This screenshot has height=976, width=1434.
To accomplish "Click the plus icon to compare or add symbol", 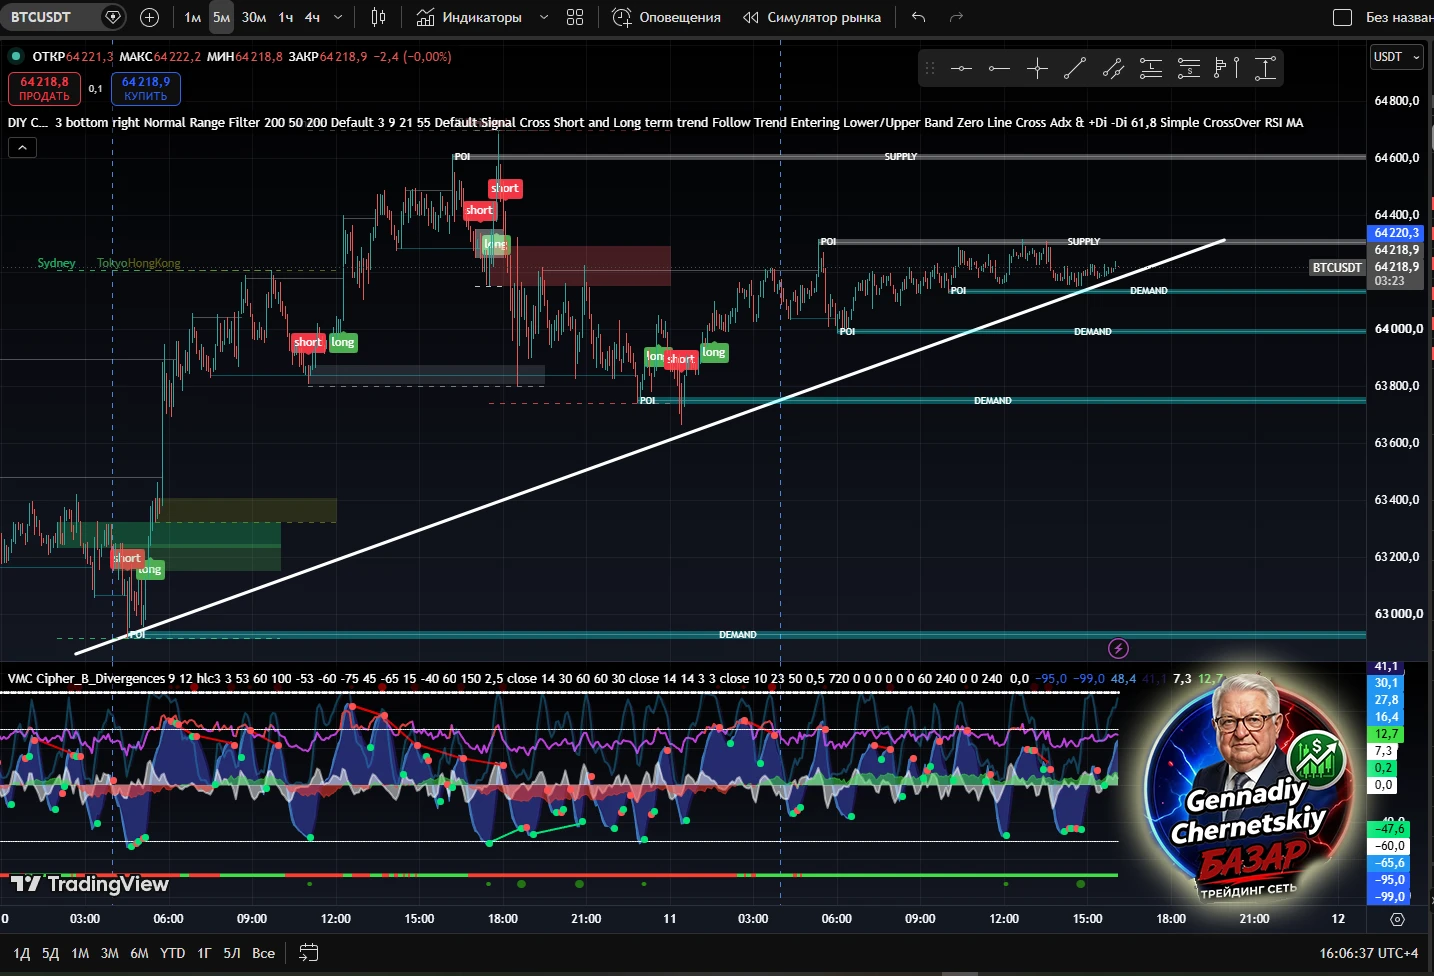I will [150, 17].
